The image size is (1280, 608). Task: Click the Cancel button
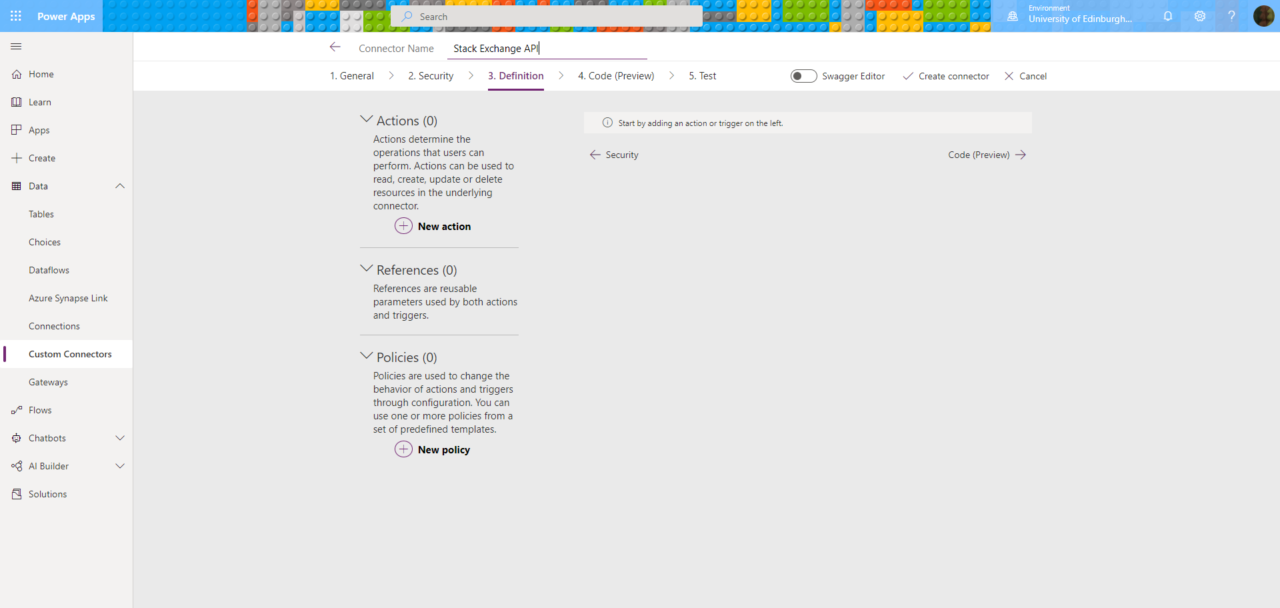(1026, 76)
